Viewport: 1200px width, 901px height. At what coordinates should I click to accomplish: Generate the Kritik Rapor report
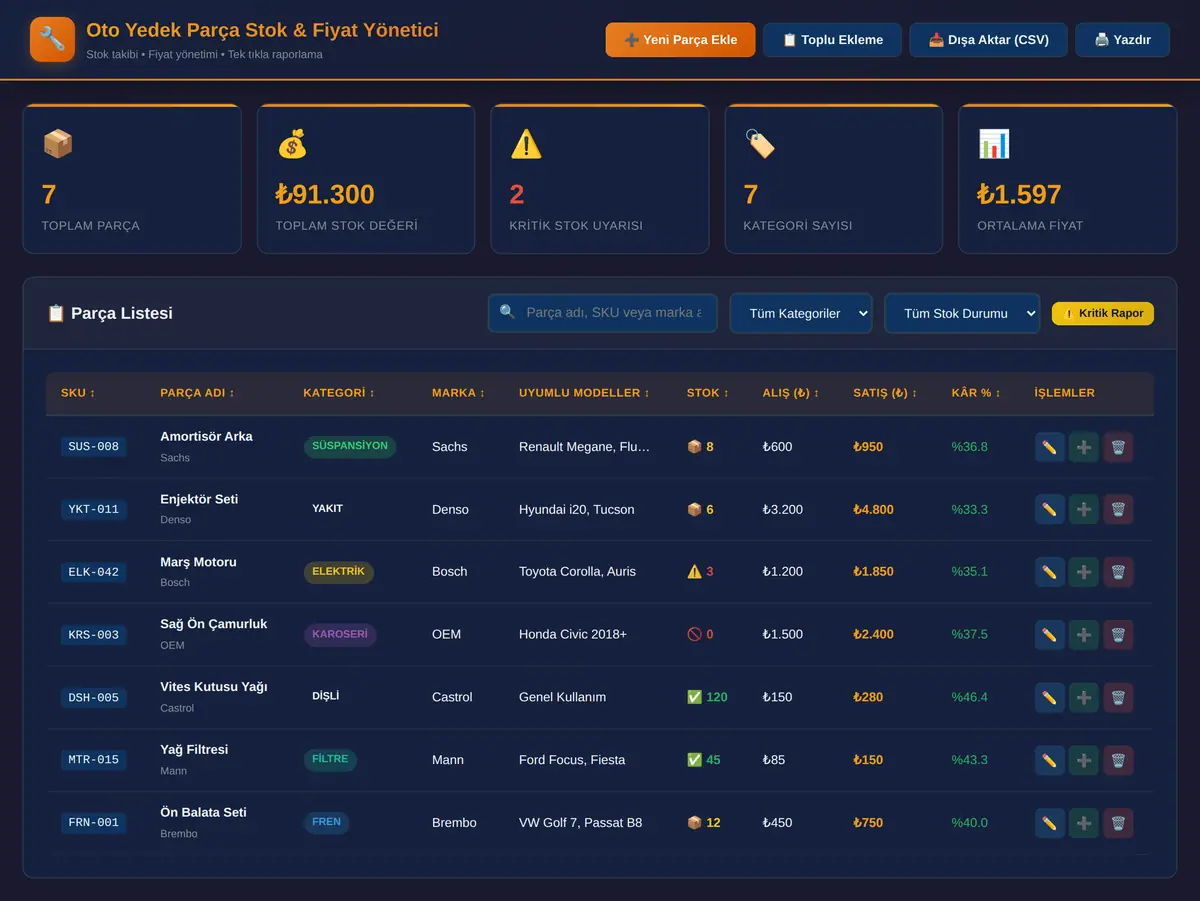point(1103,313)
